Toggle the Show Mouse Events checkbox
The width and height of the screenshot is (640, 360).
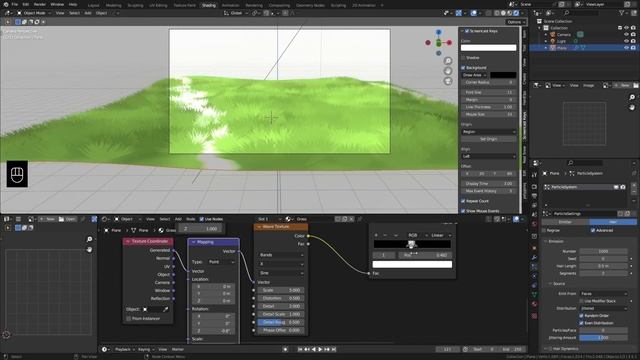click(463, 211)
